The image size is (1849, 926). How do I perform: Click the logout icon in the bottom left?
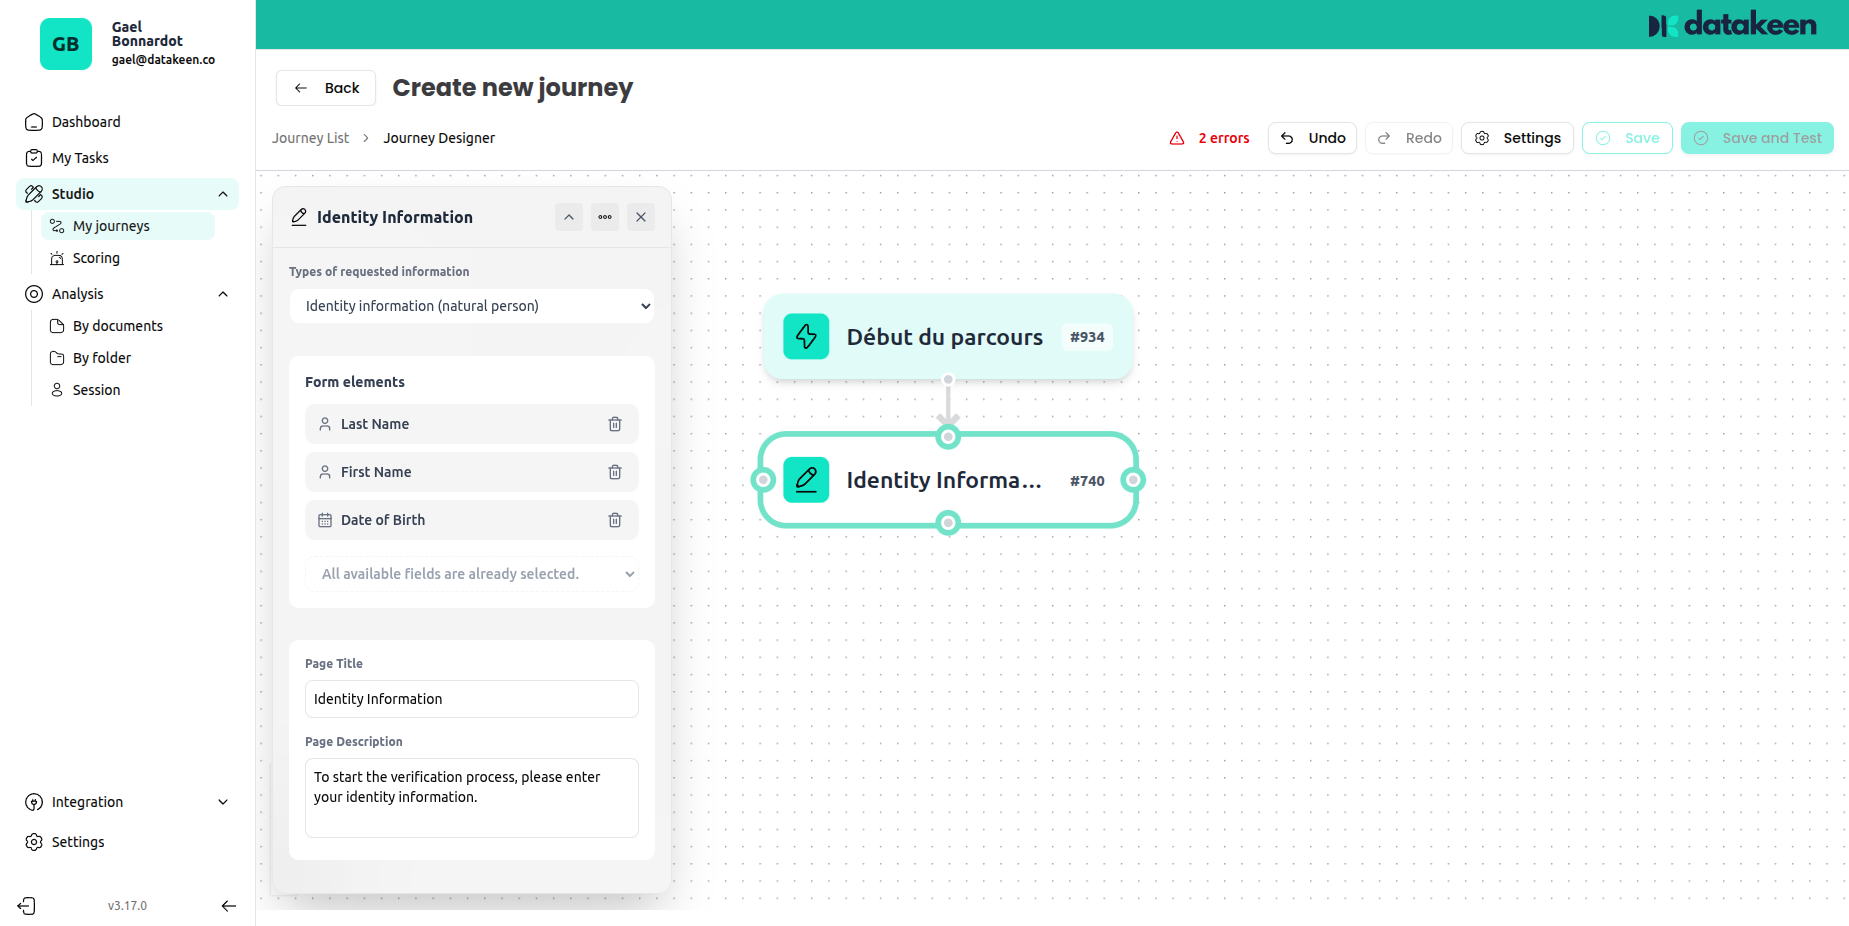25,905
